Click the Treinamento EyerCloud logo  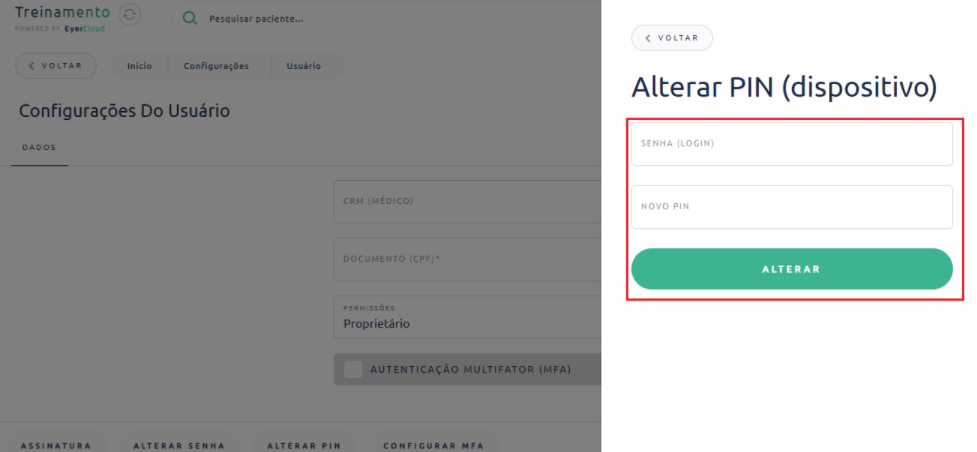coord(62,17)
